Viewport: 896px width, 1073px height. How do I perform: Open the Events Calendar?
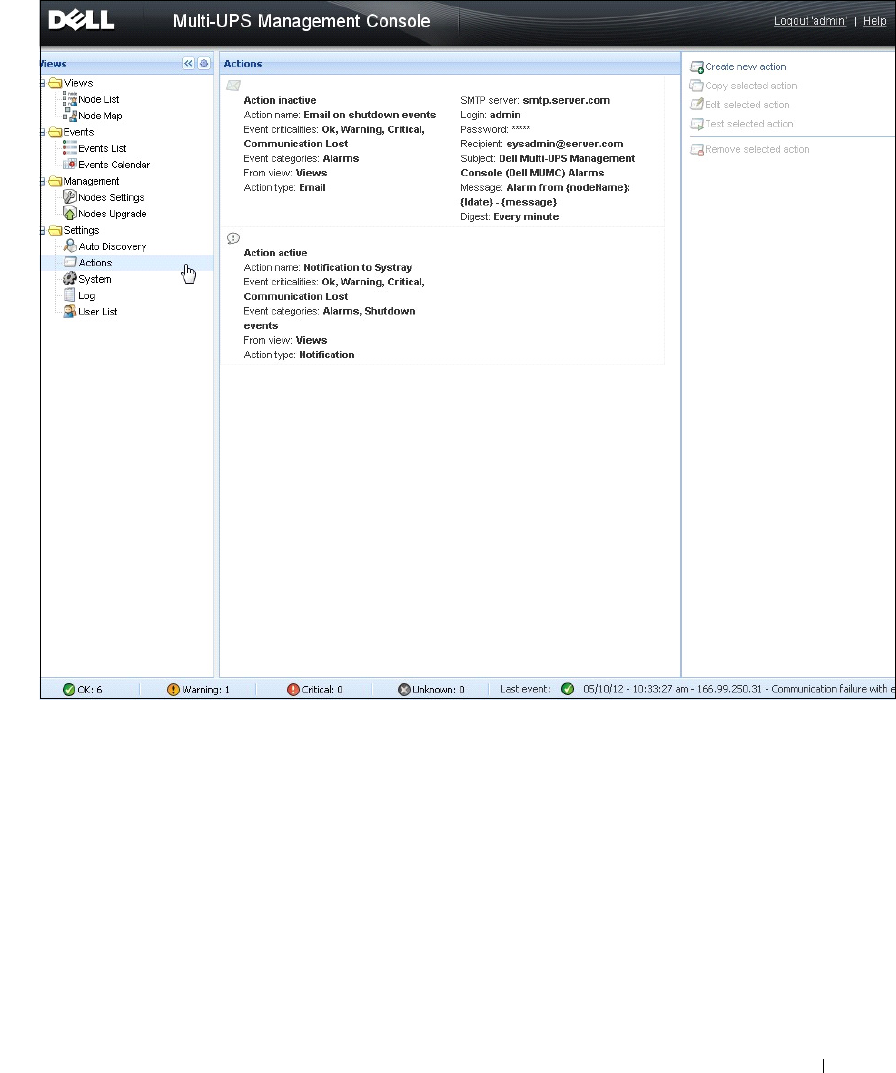click(x=114, y=165)
